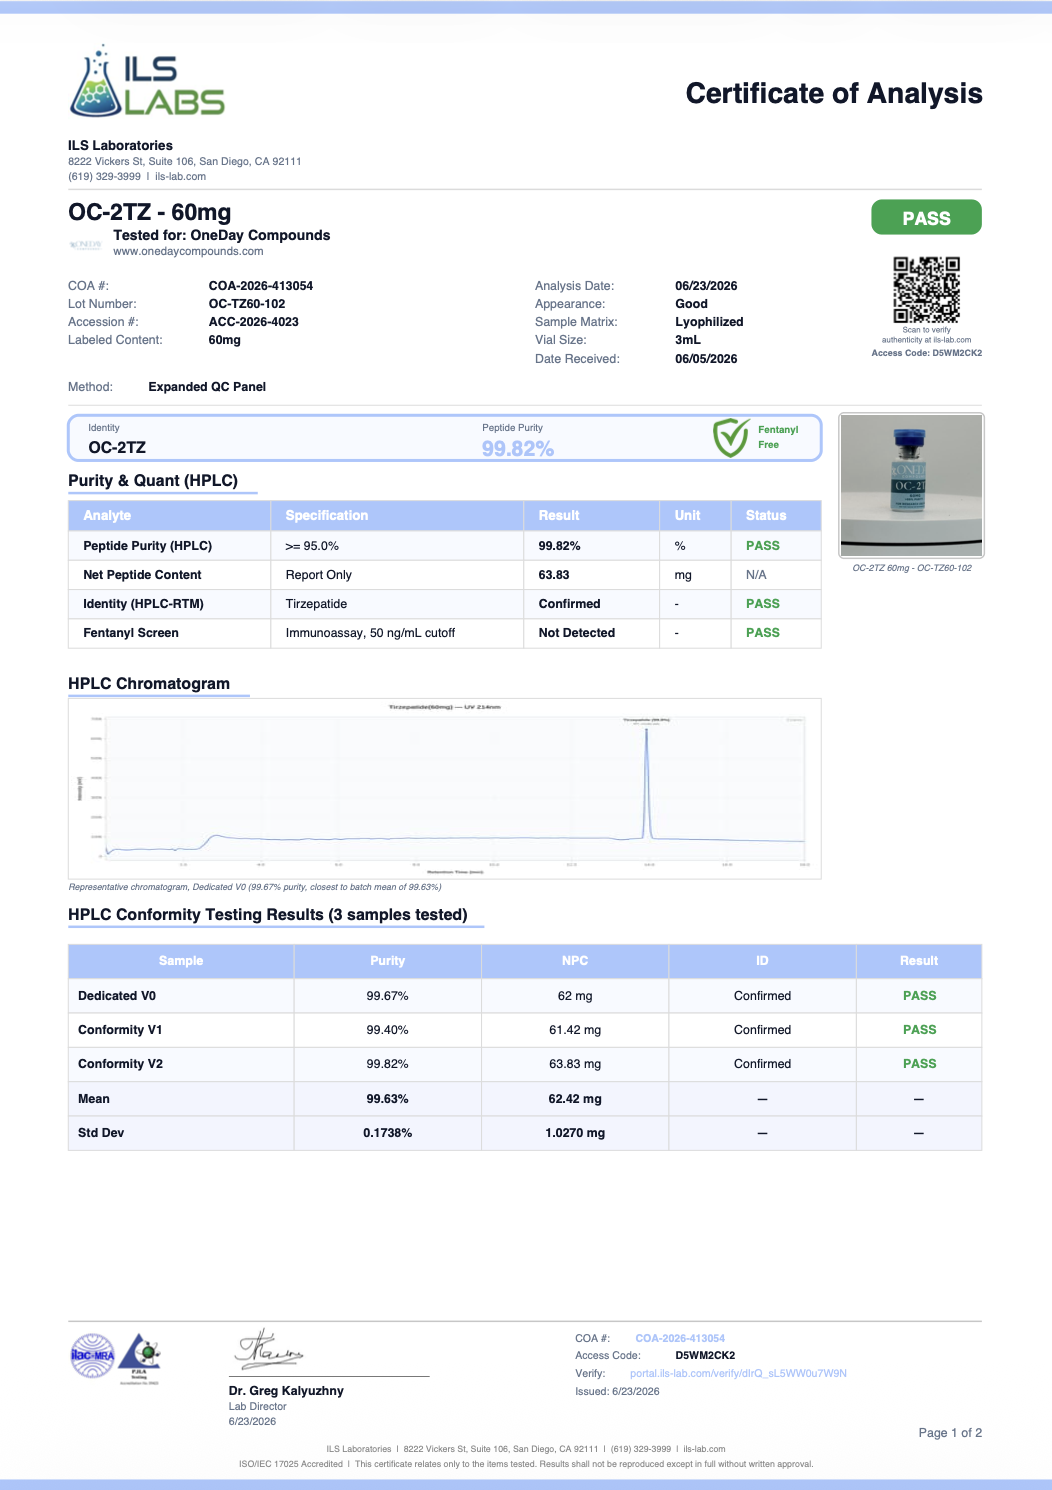Select Accession number ACC-2026-4023
Screen dimensions: 1052x1490
(x=254, y=322)
